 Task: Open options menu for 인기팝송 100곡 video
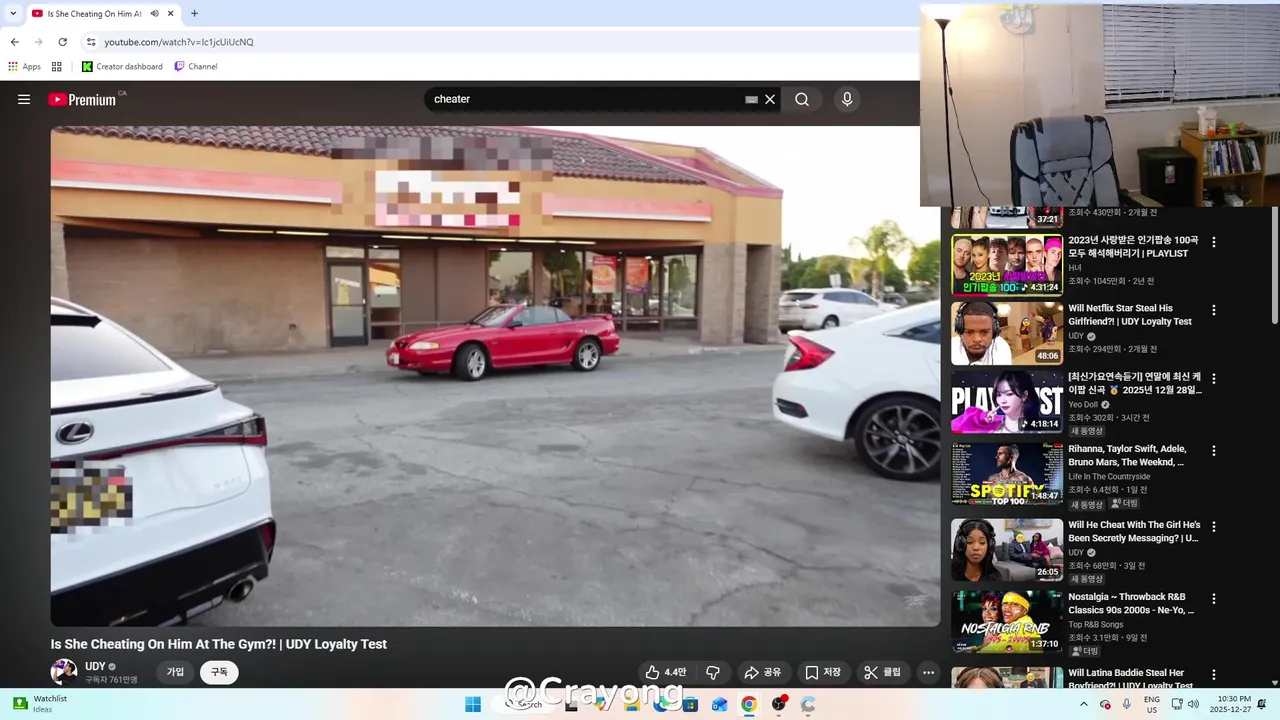point(1214,242)
